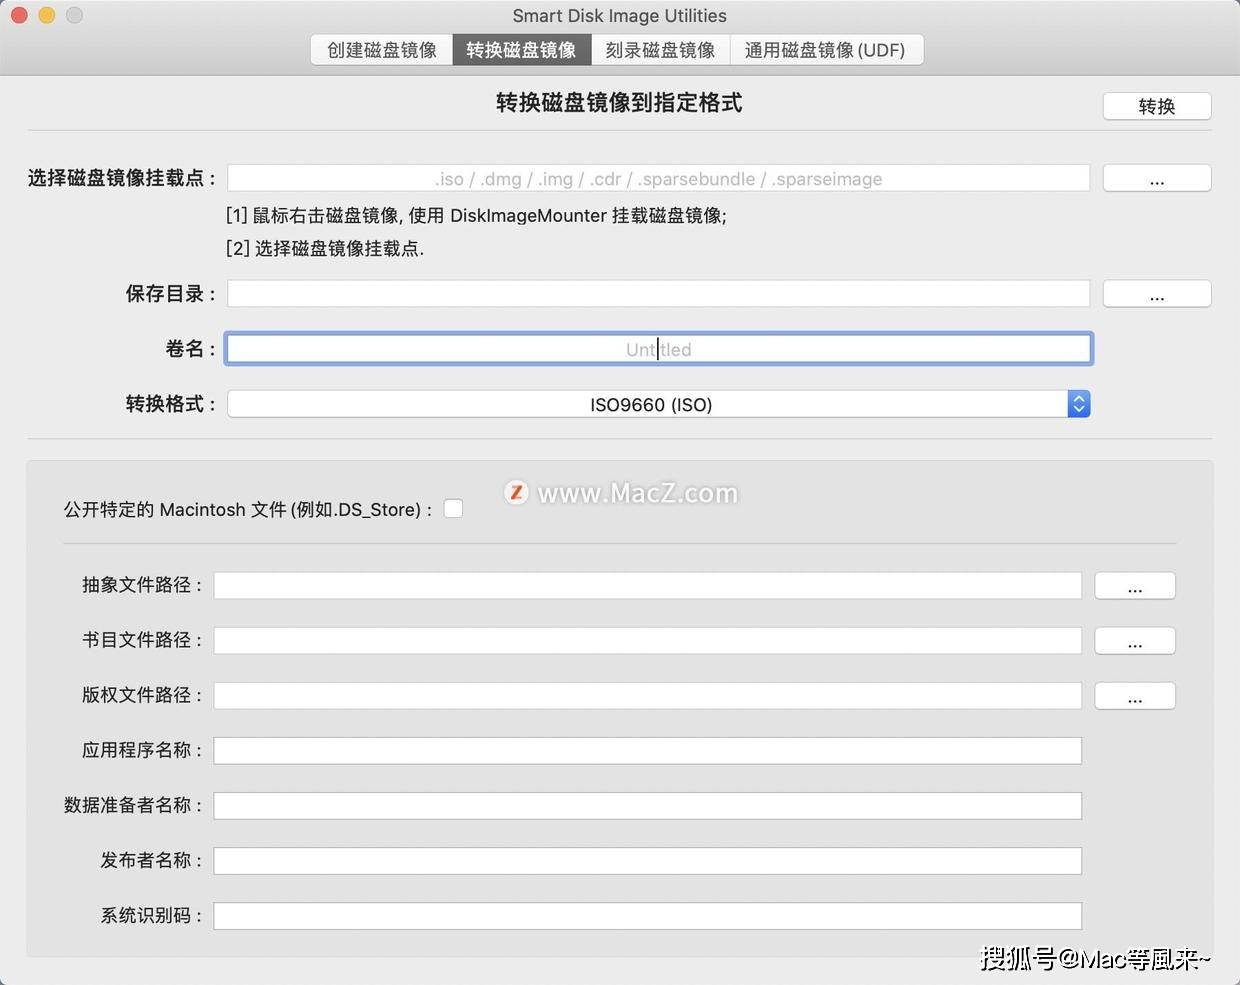The height and width of the screenshot is (985, 1240).
Task: Enable exposing specific Macintosh files like .DS_Store
Action: point(453,508)
